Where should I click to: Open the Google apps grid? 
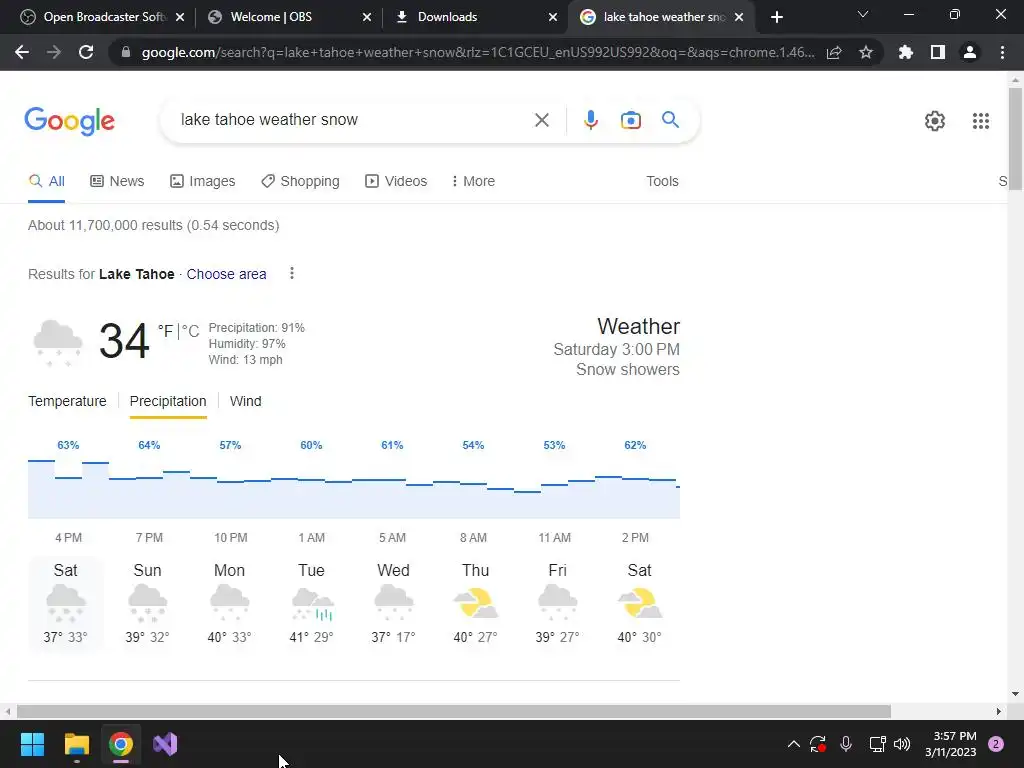click(x=981, y=121)
